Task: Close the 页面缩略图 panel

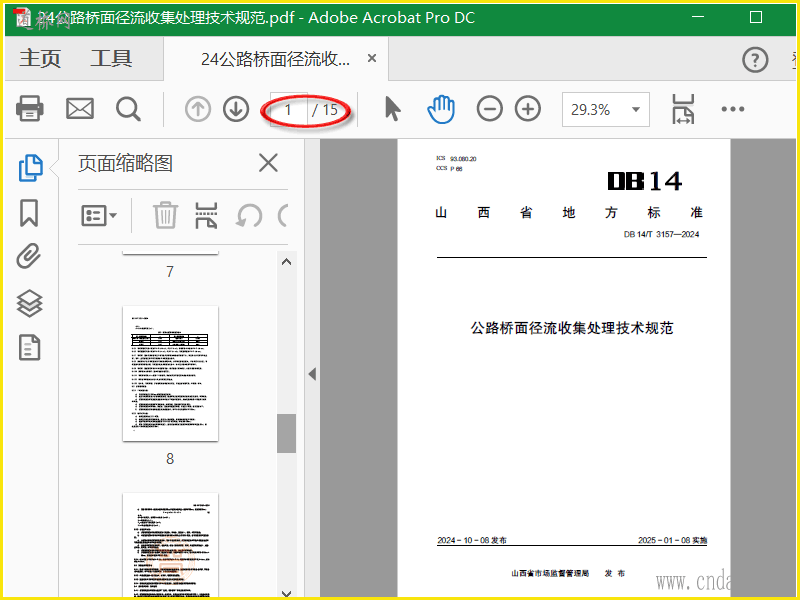Action: click(268, 163)
